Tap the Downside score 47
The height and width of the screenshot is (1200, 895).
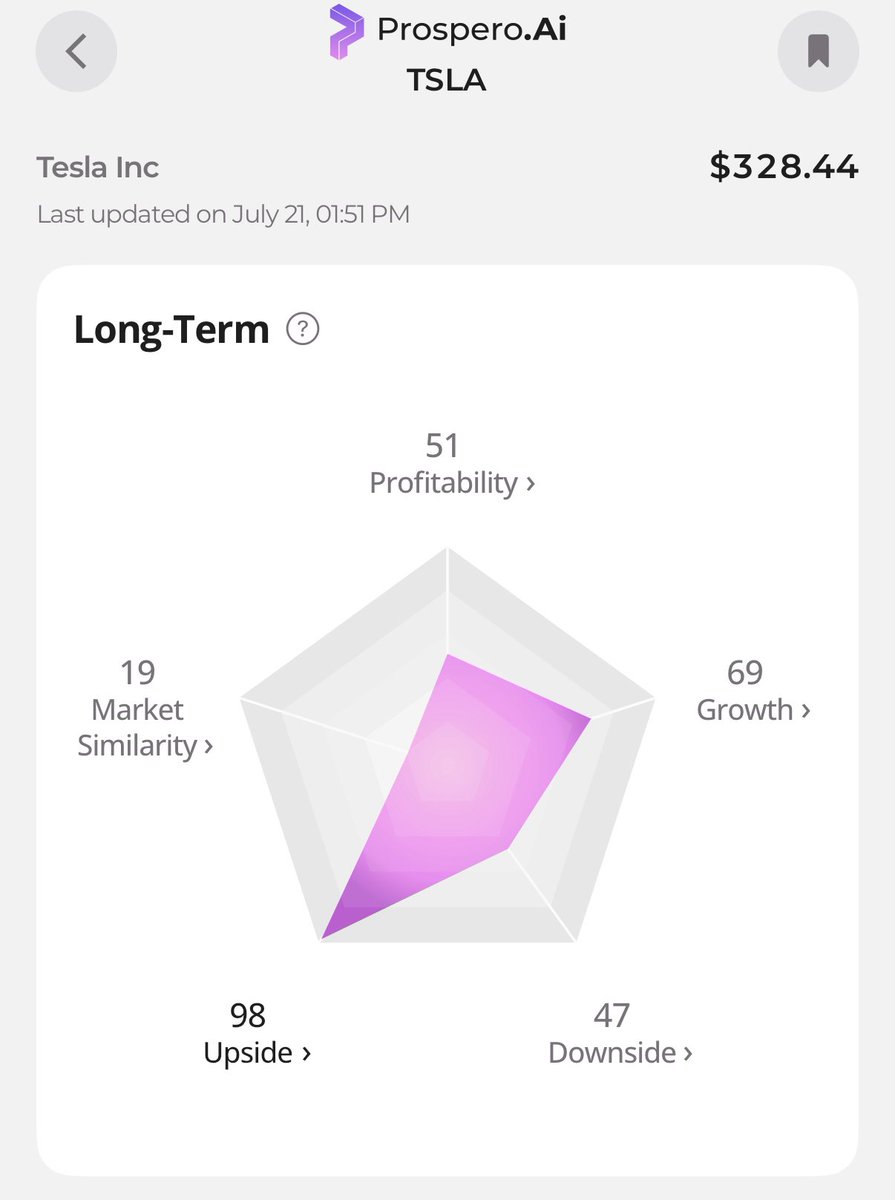611,1016
